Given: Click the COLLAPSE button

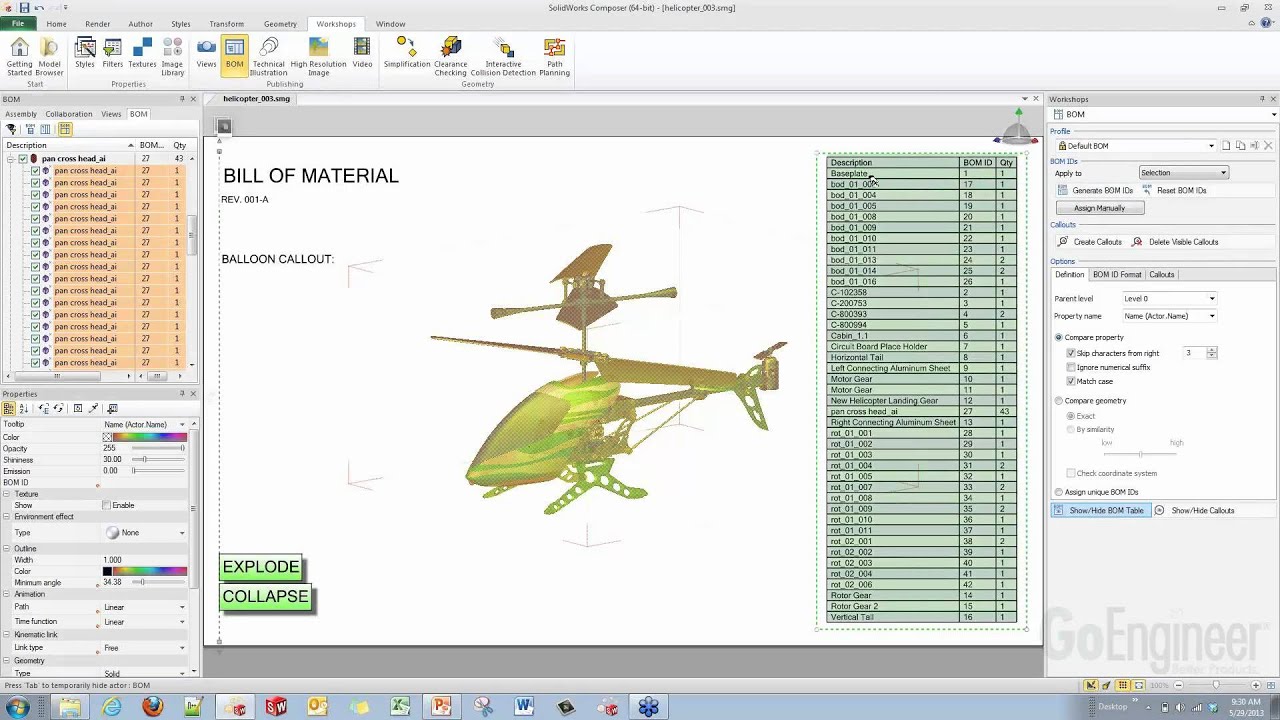Looking at the screenshot, I should click(x=265, y=596).
